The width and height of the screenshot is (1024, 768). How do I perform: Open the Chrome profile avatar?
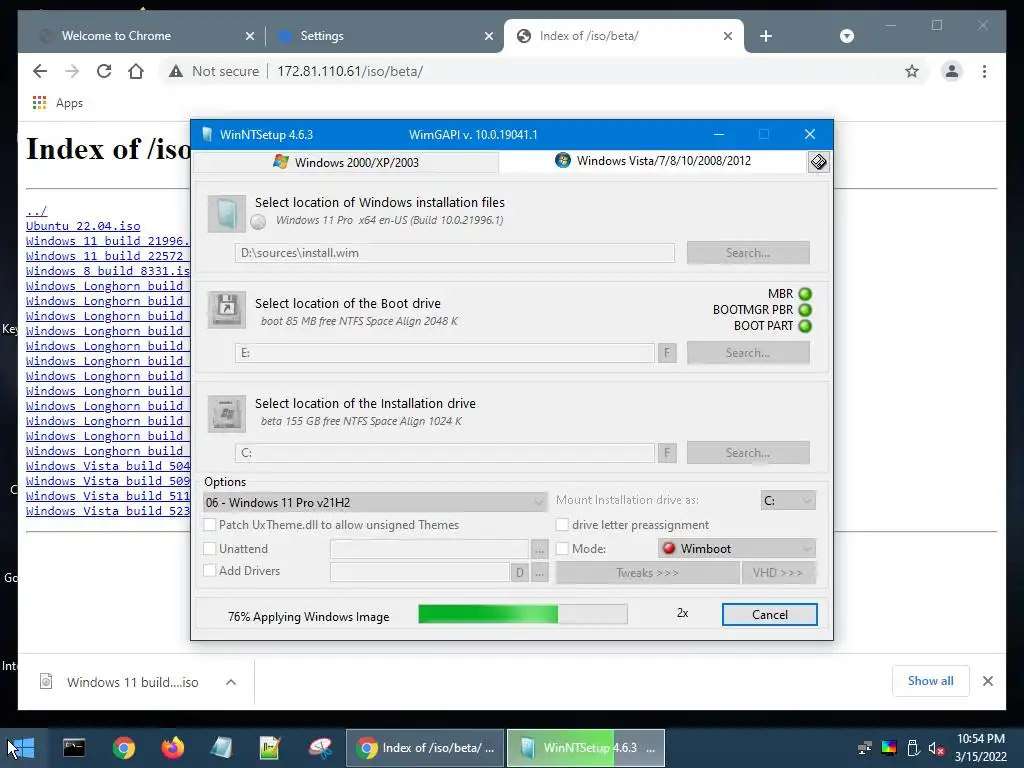pyautogui.click(x=952, y=71)
